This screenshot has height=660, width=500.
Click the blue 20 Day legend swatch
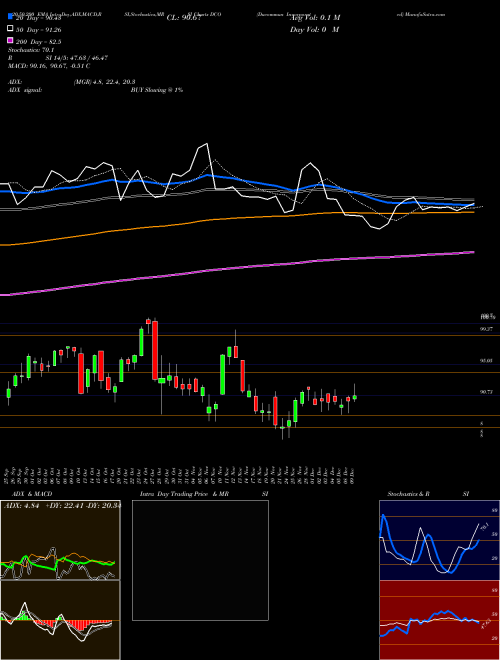pos(10,17)
